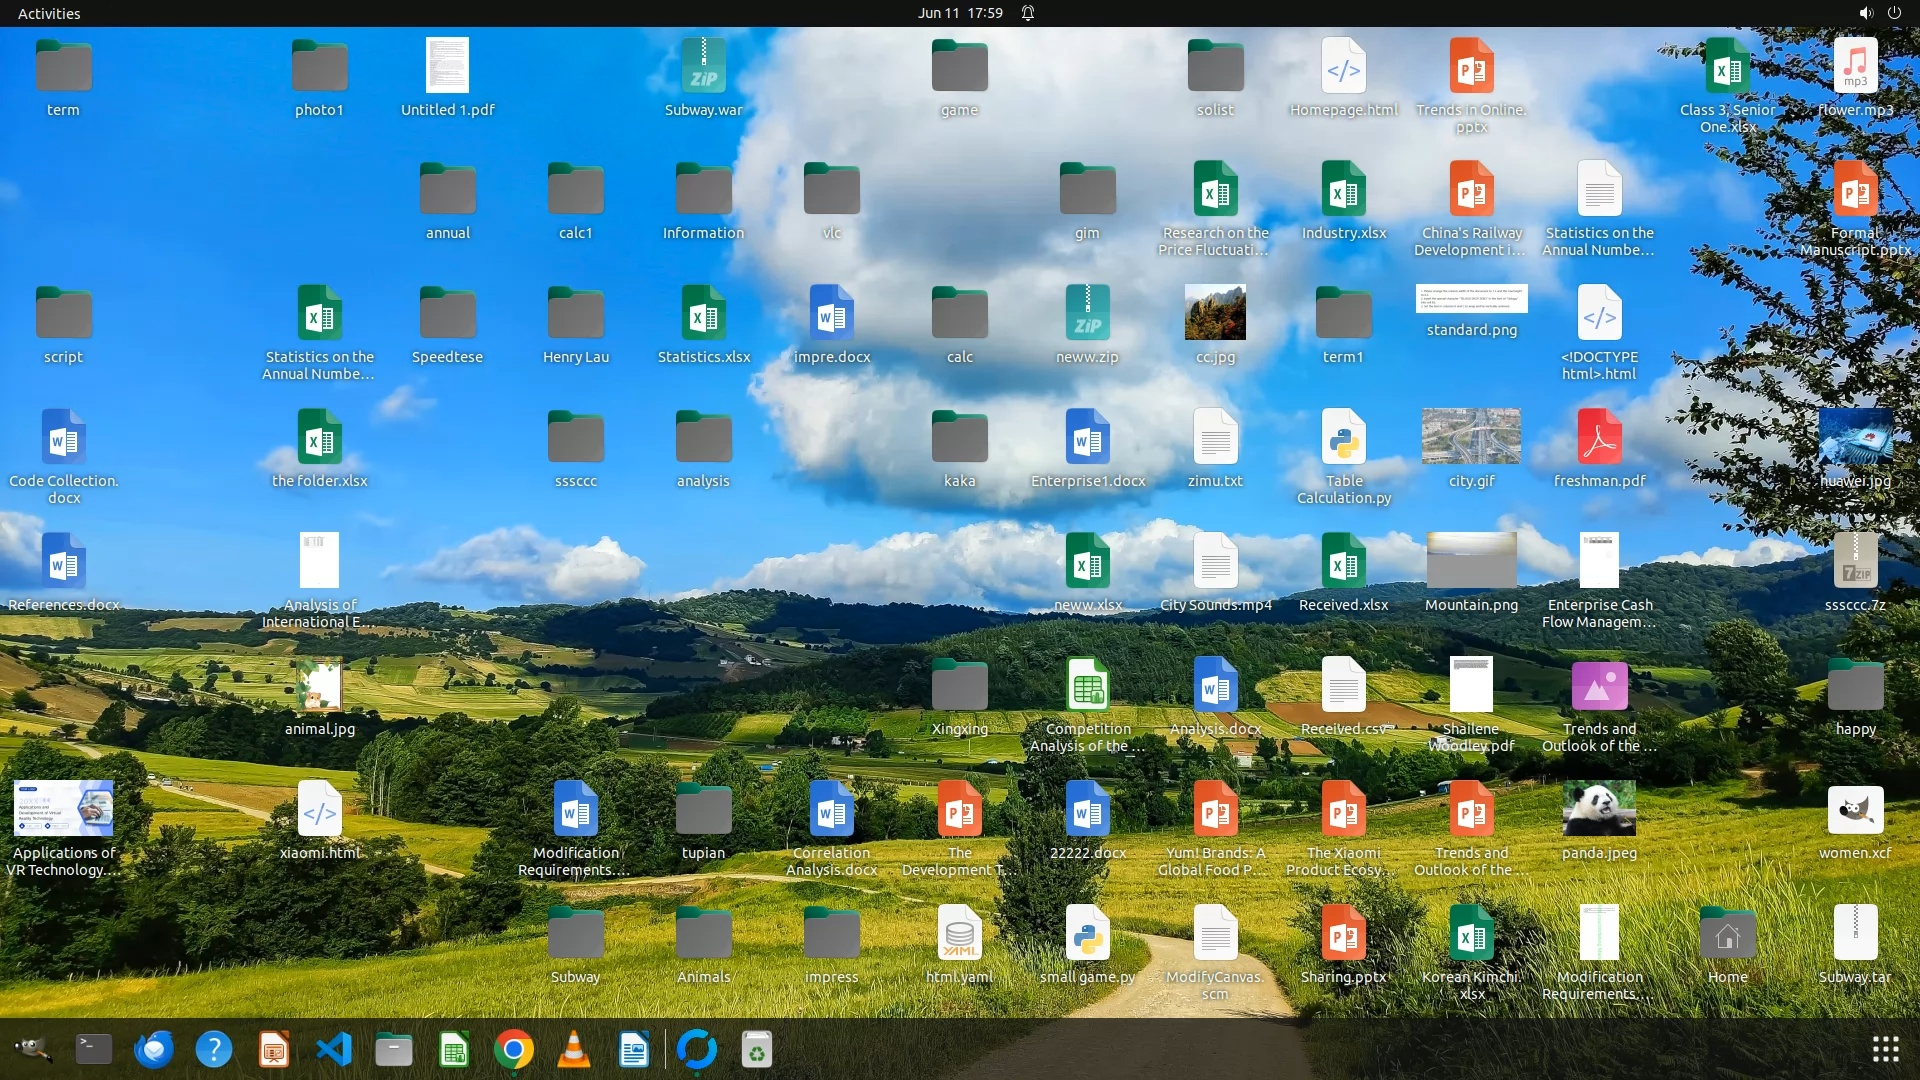This screenshot has width=1920, height=1080.
Task: Select the city.gif thumbnail
Action: (x=1471, y=437)
